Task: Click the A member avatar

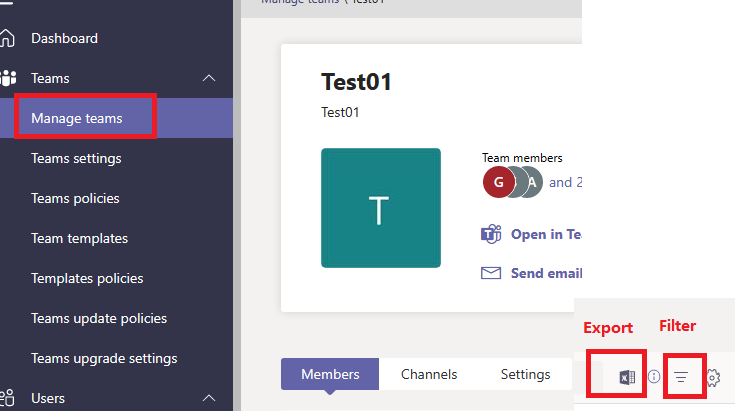Action: 532,182
